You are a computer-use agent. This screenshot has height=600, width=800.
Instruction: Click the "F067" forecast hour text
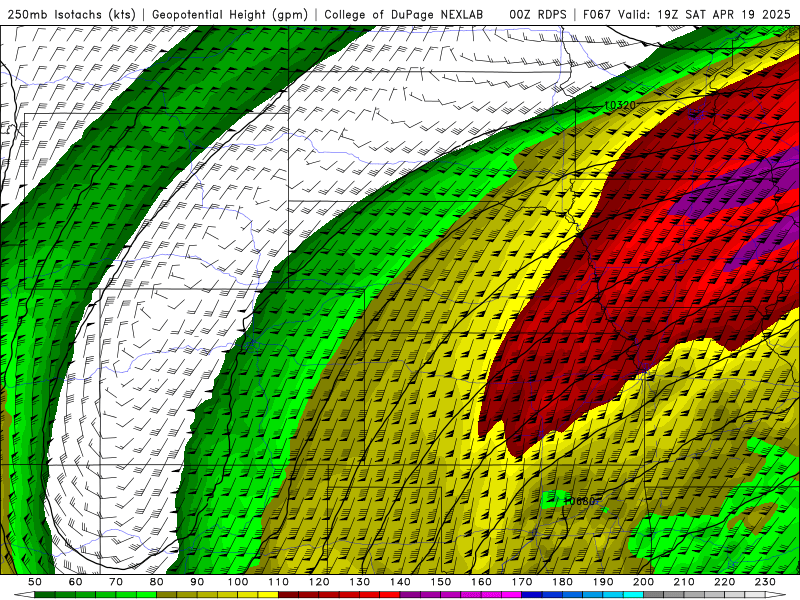coord(598,14)
